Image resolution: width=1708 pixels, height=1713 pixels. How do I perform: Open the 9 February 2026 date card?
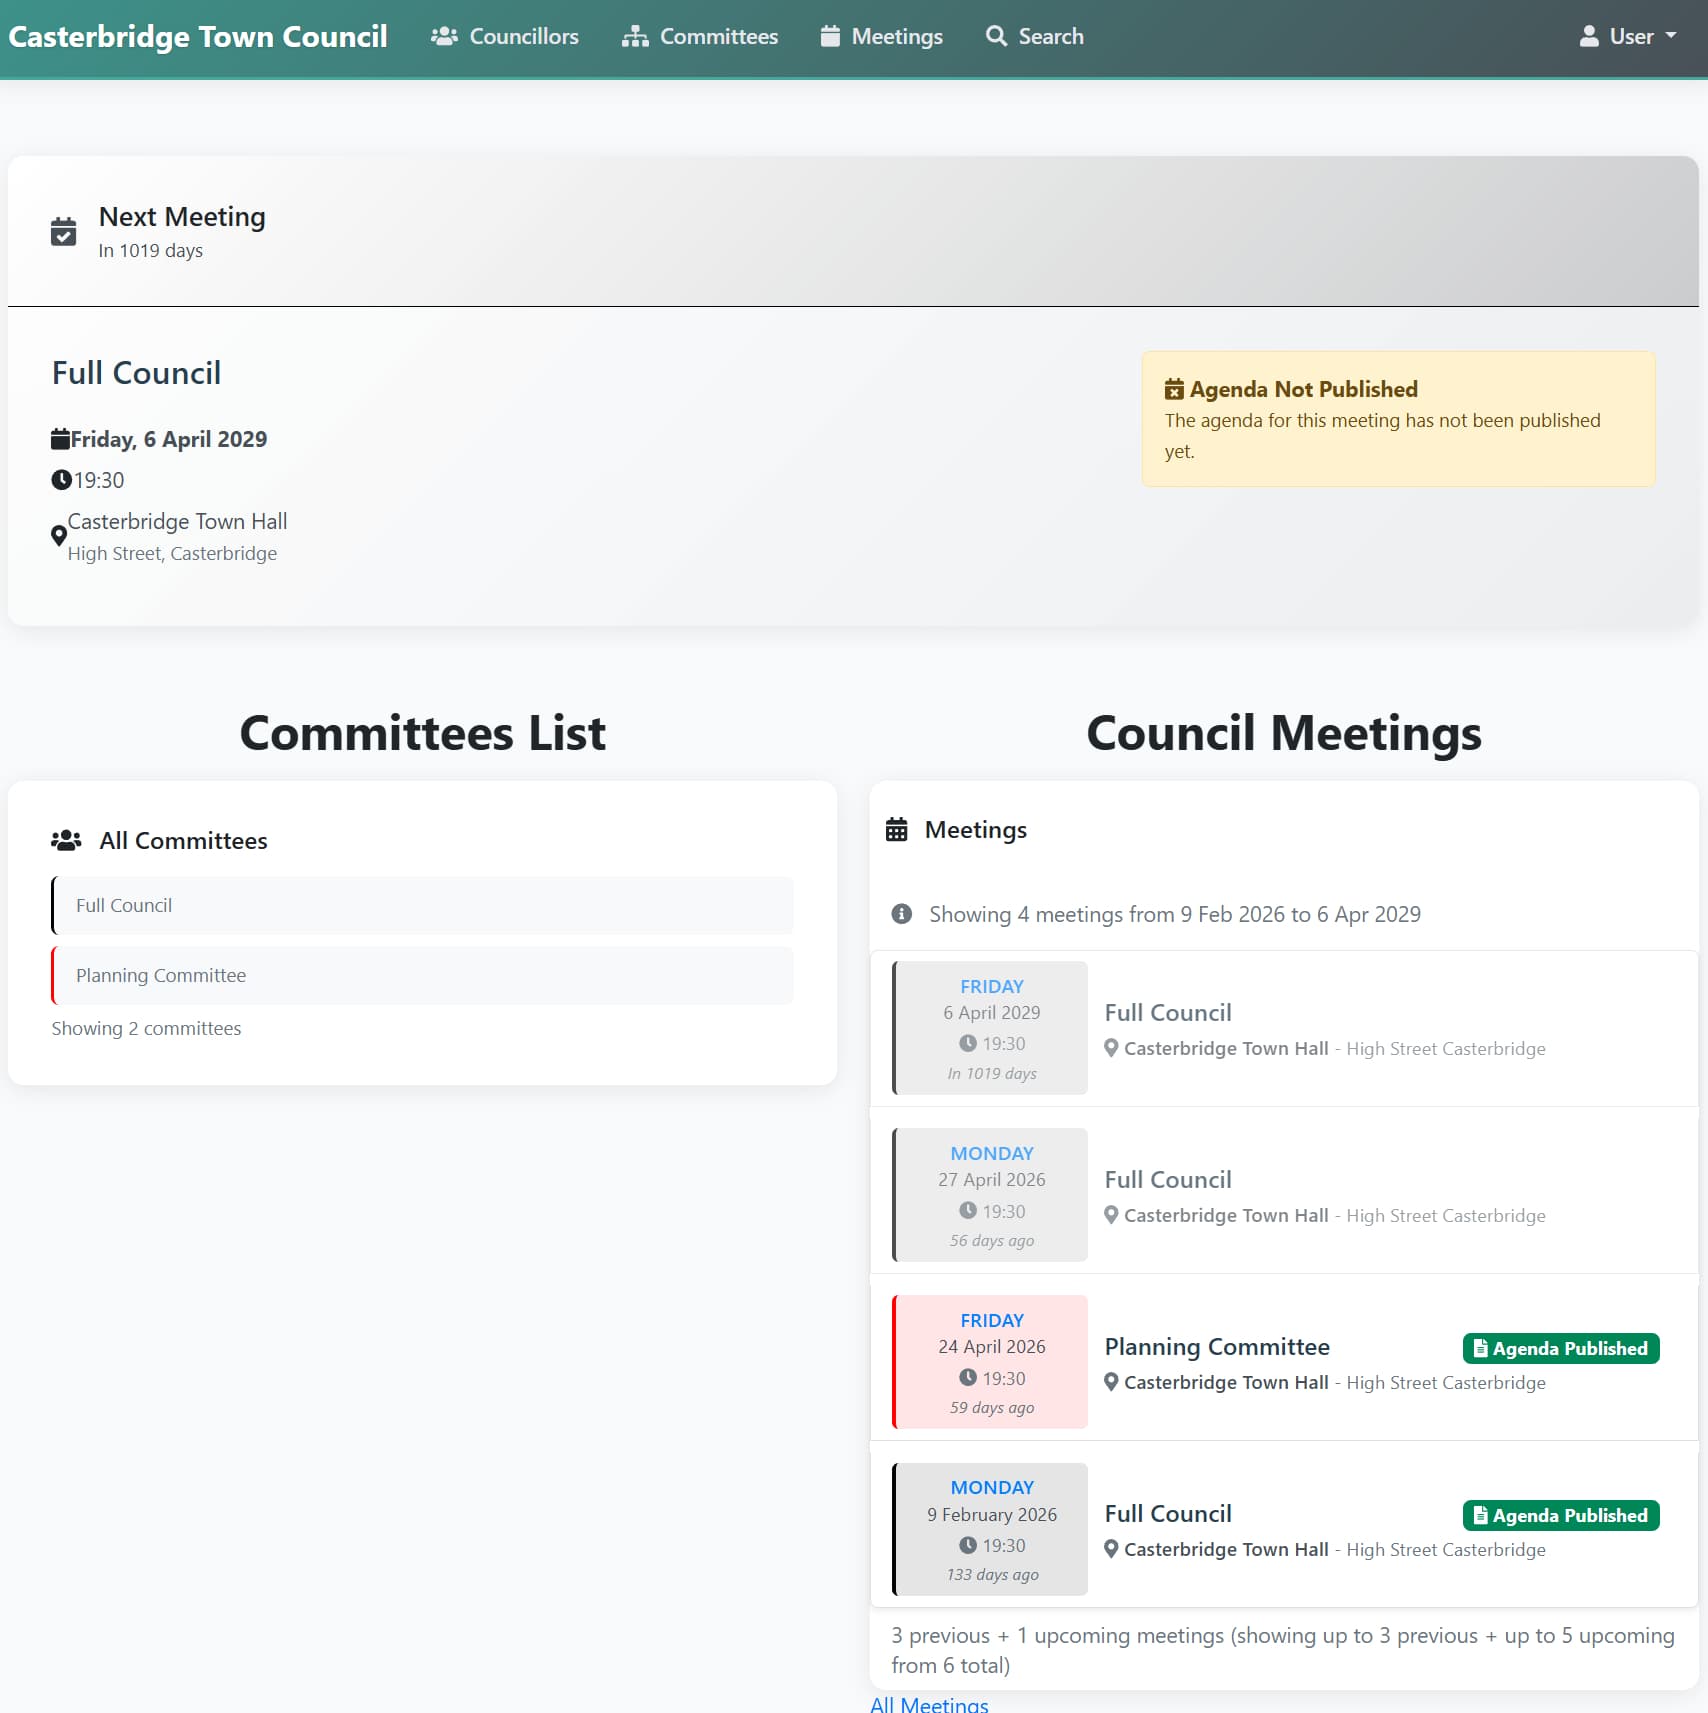(990, 1529)
